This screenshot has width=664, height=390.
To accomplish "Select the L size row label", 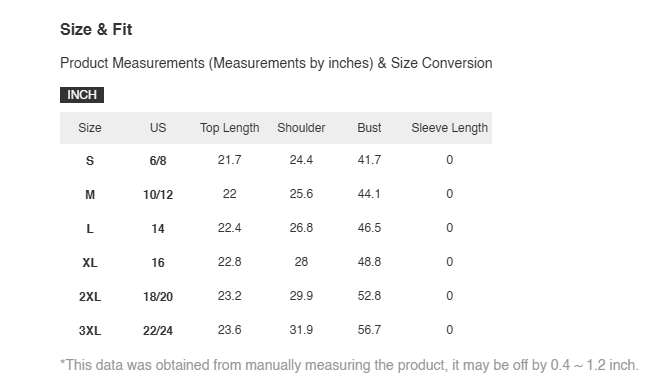I will tap(90, 229).
